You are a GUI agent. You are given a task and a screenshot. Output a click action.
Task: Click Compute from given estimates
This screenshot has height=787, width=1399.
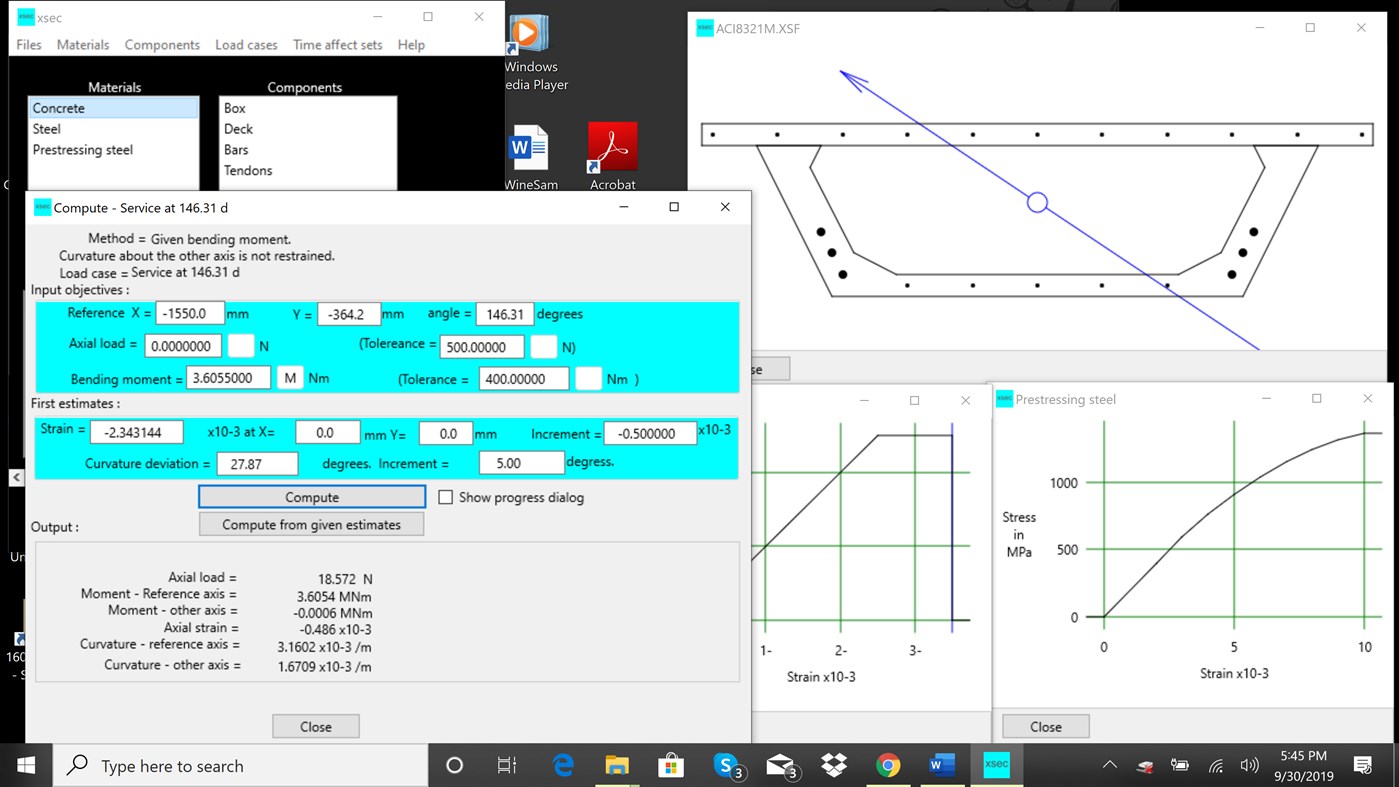coord(311,523)
